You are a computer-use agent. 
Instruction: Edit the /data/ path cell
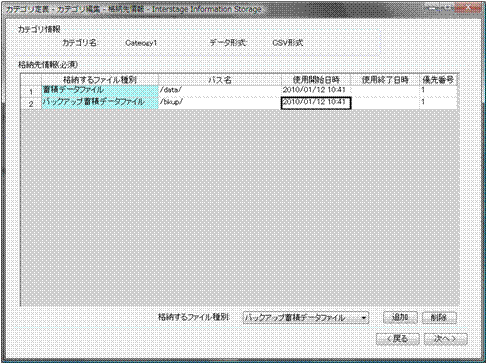(x=220, y=91)
